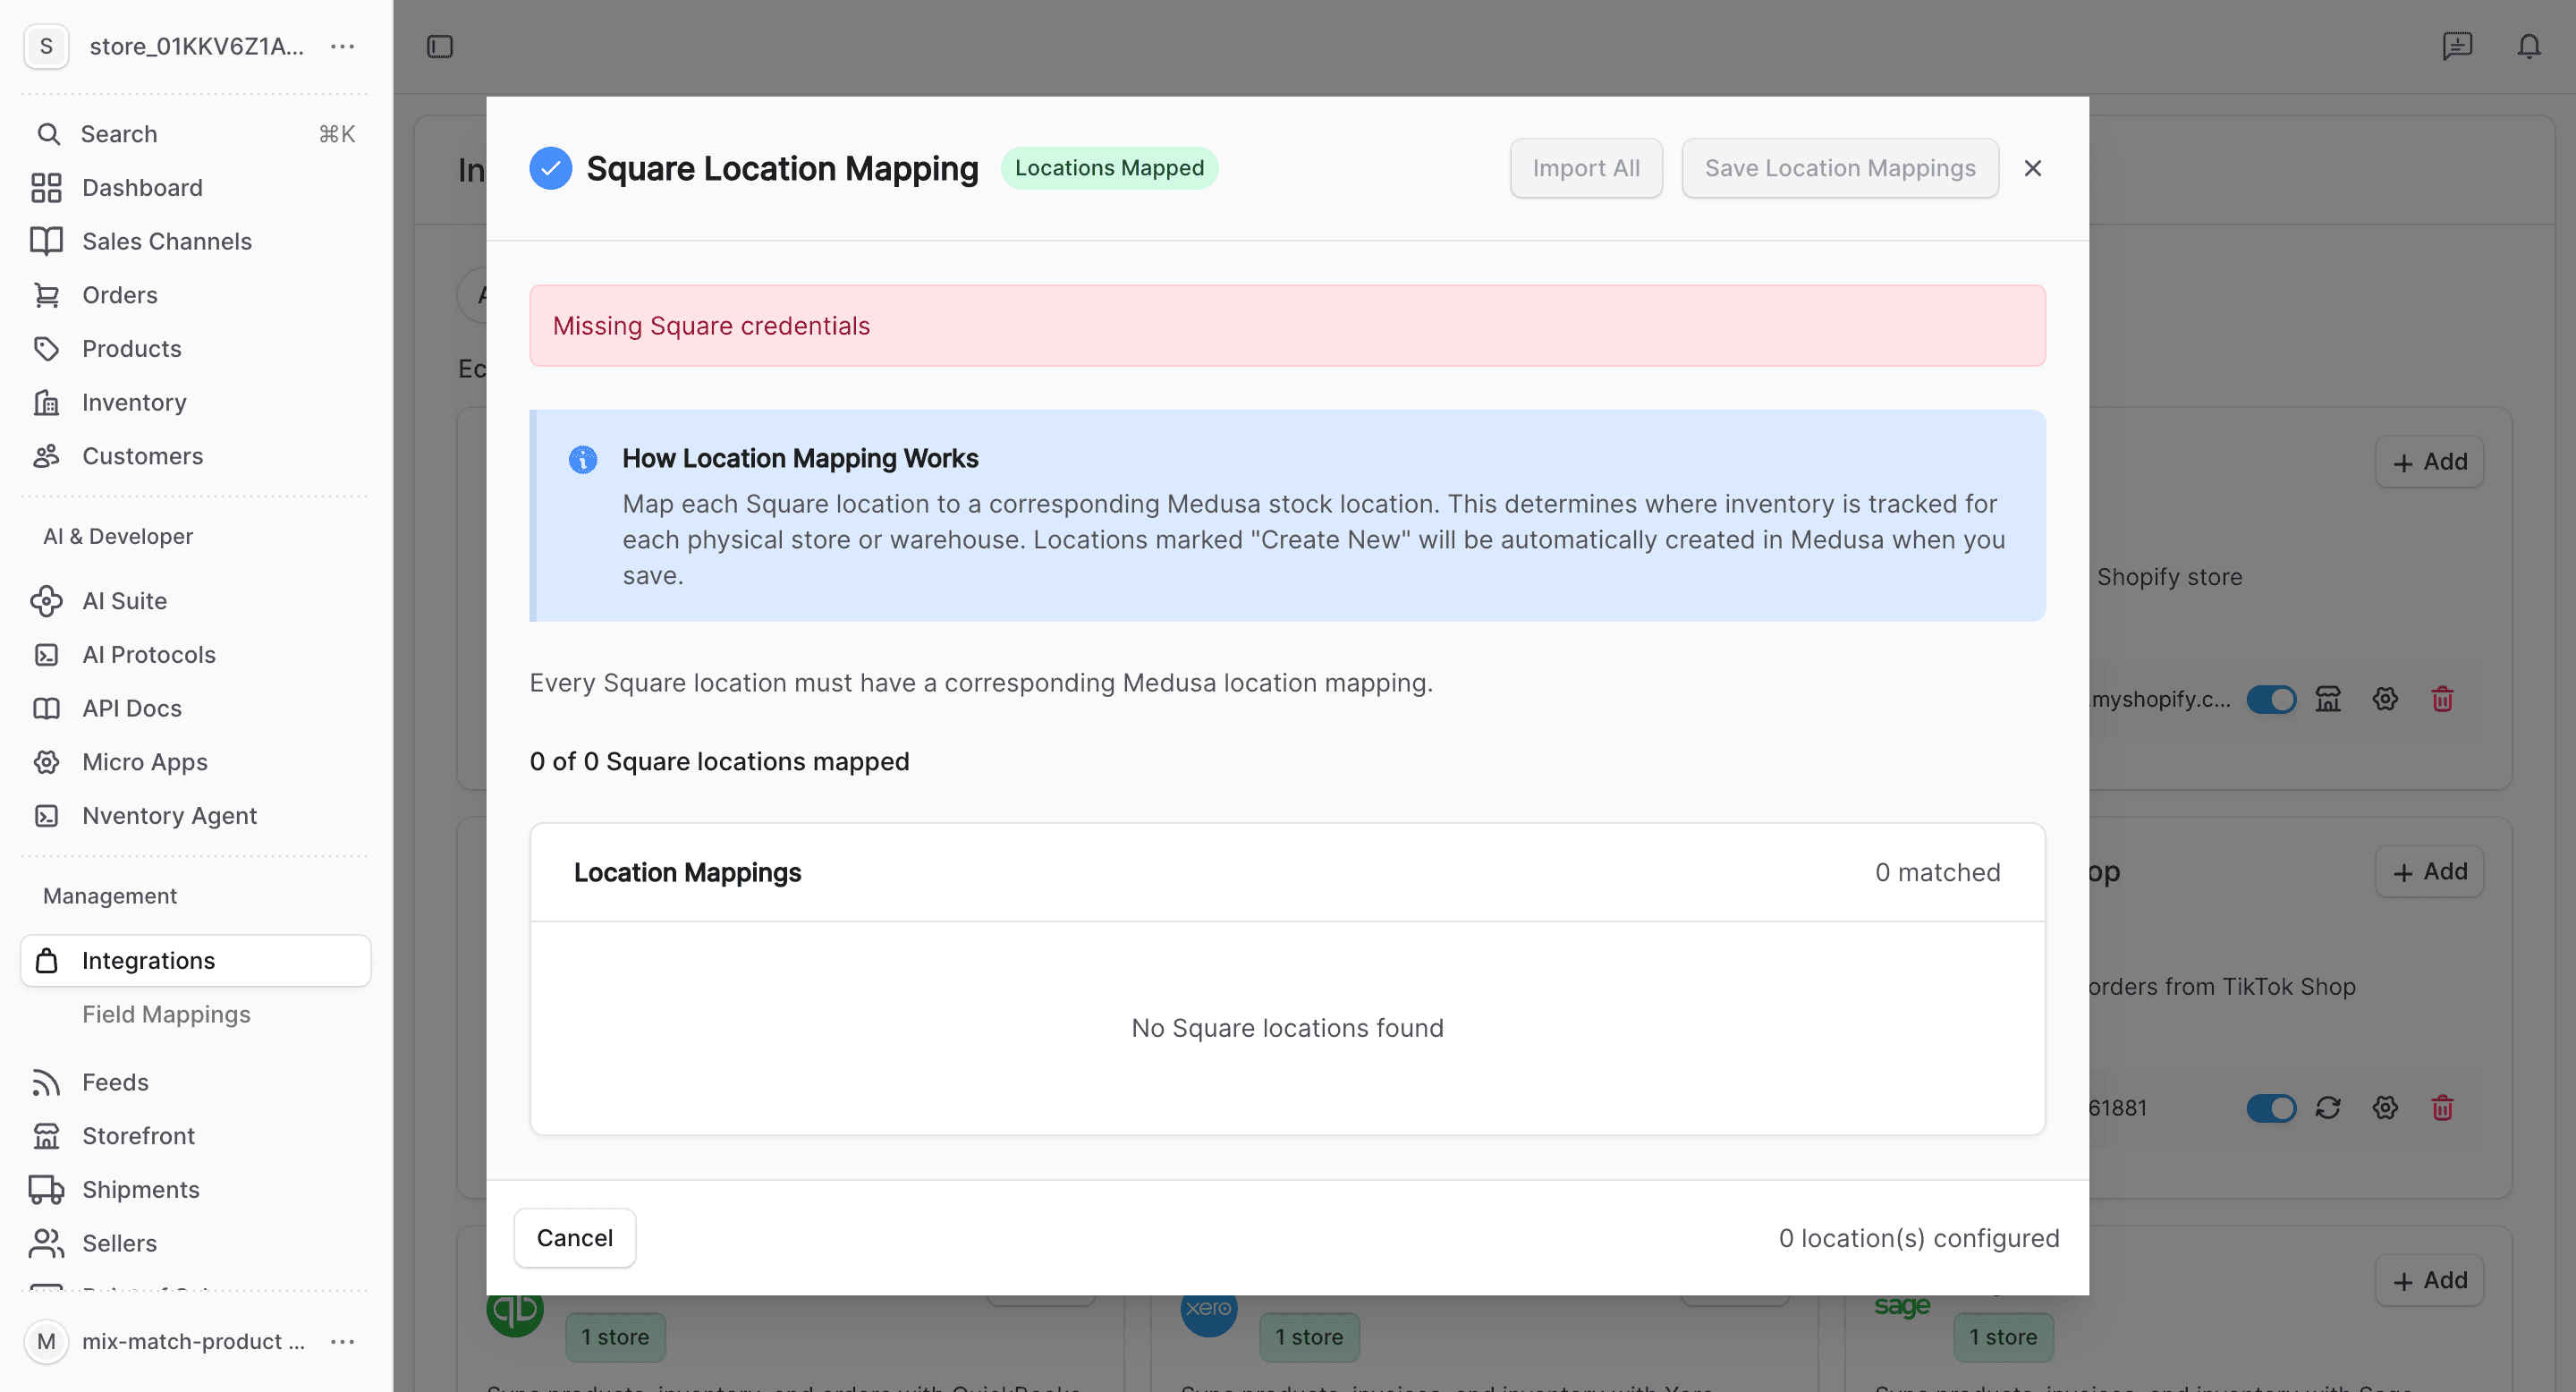Open user account ellipsis menu
Image resolution: width=2576 pixels, height=1392 pixels.
[343, 1342]
